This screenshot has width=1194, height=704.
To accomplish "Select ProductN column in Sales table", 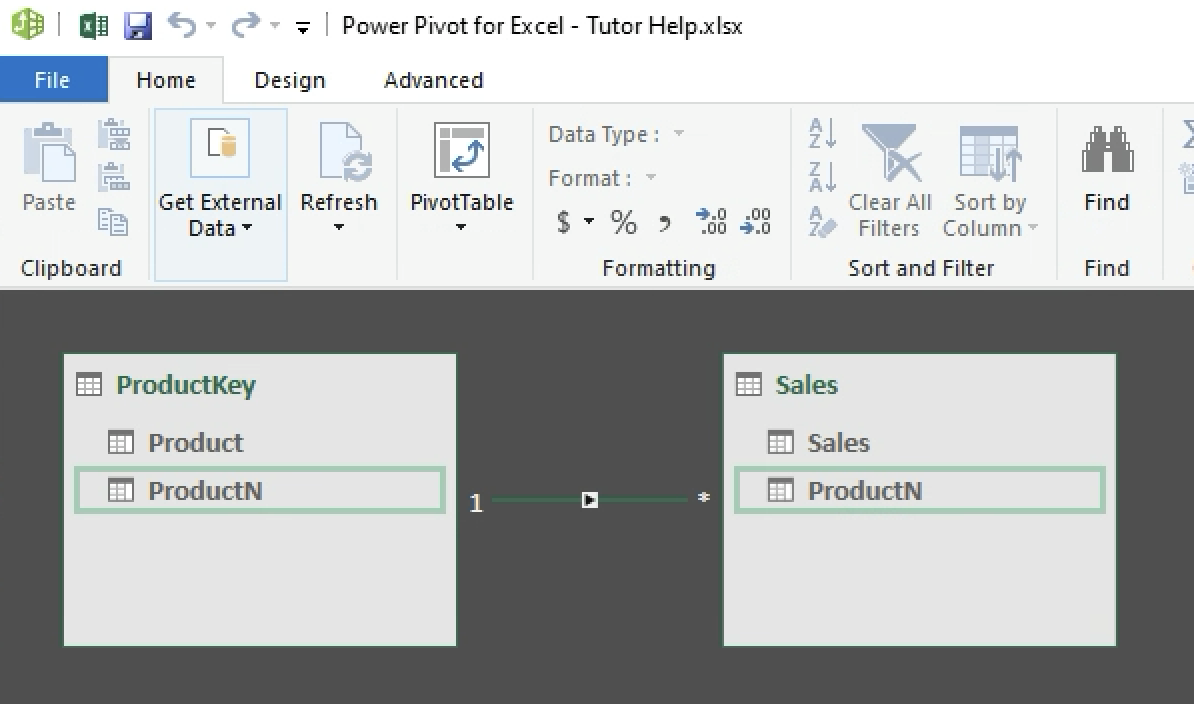I will tap(919, 490).
